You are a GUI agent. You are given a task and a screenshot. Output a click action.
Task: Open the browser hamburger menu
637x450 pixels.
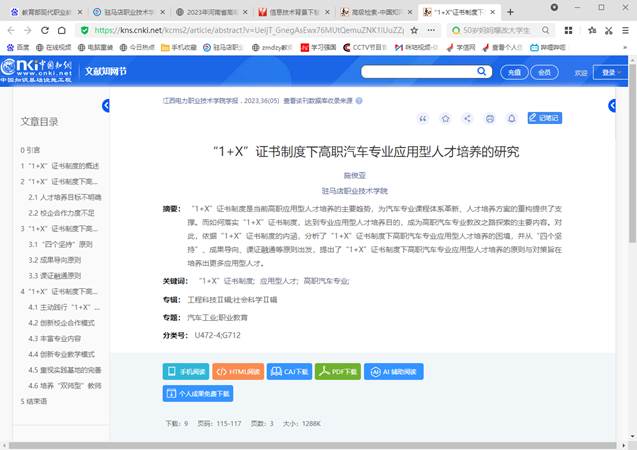pyautogui.click(x=625, y=30)
